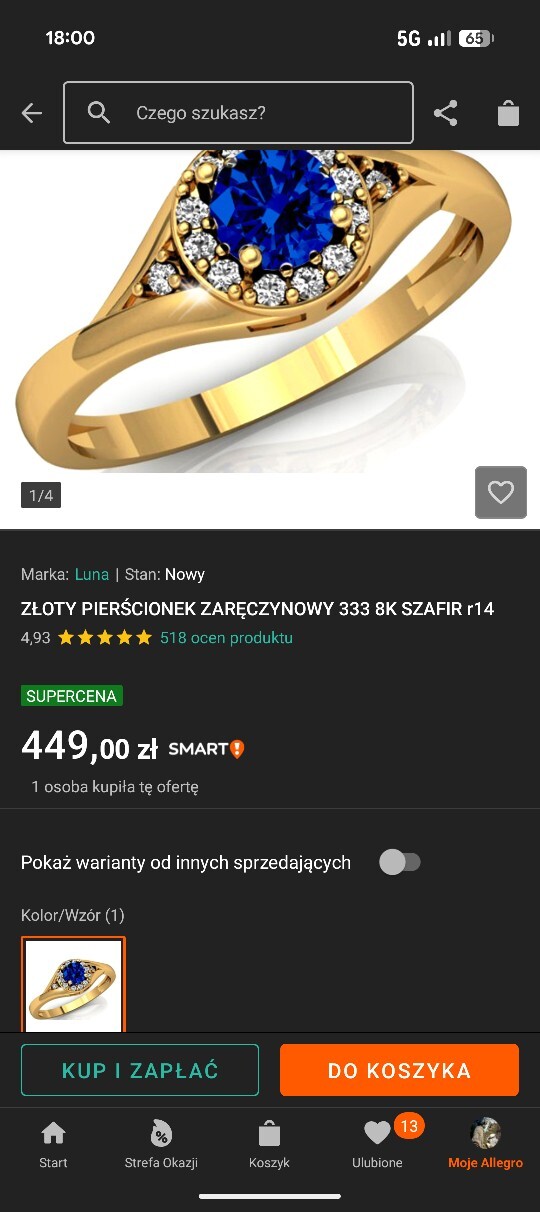Tap the search magnifier icon
Screen dimensions: 540x1212
click(x=98, y=112)
